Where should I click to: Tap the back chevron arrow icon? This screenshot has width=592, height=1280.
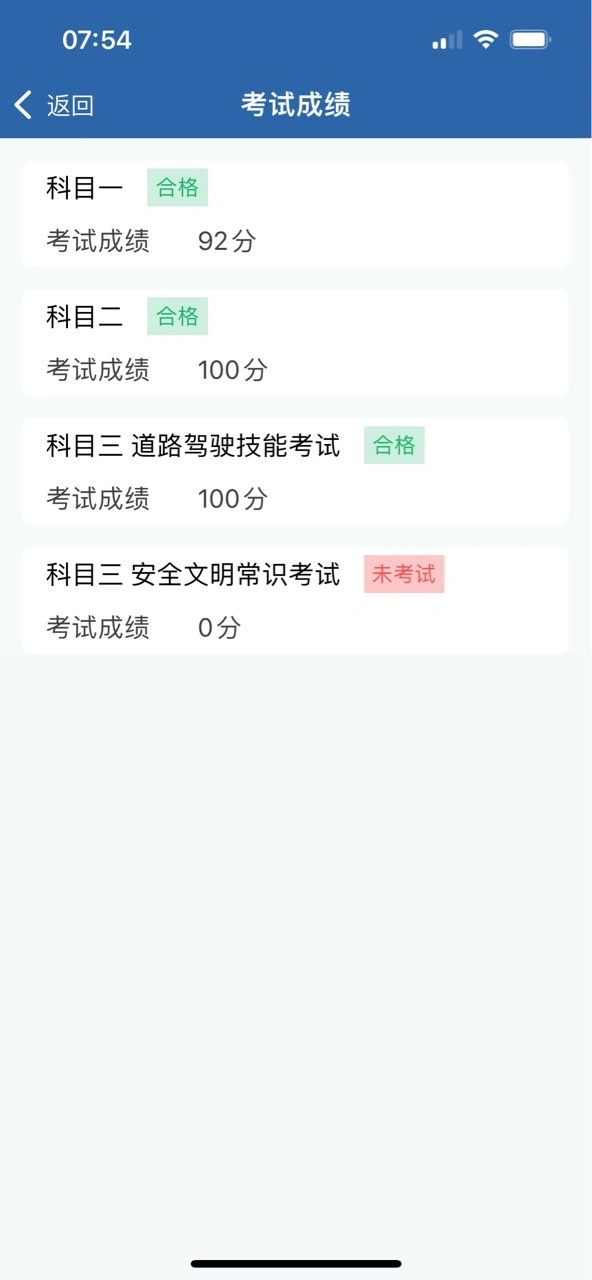tap(23, 104)
